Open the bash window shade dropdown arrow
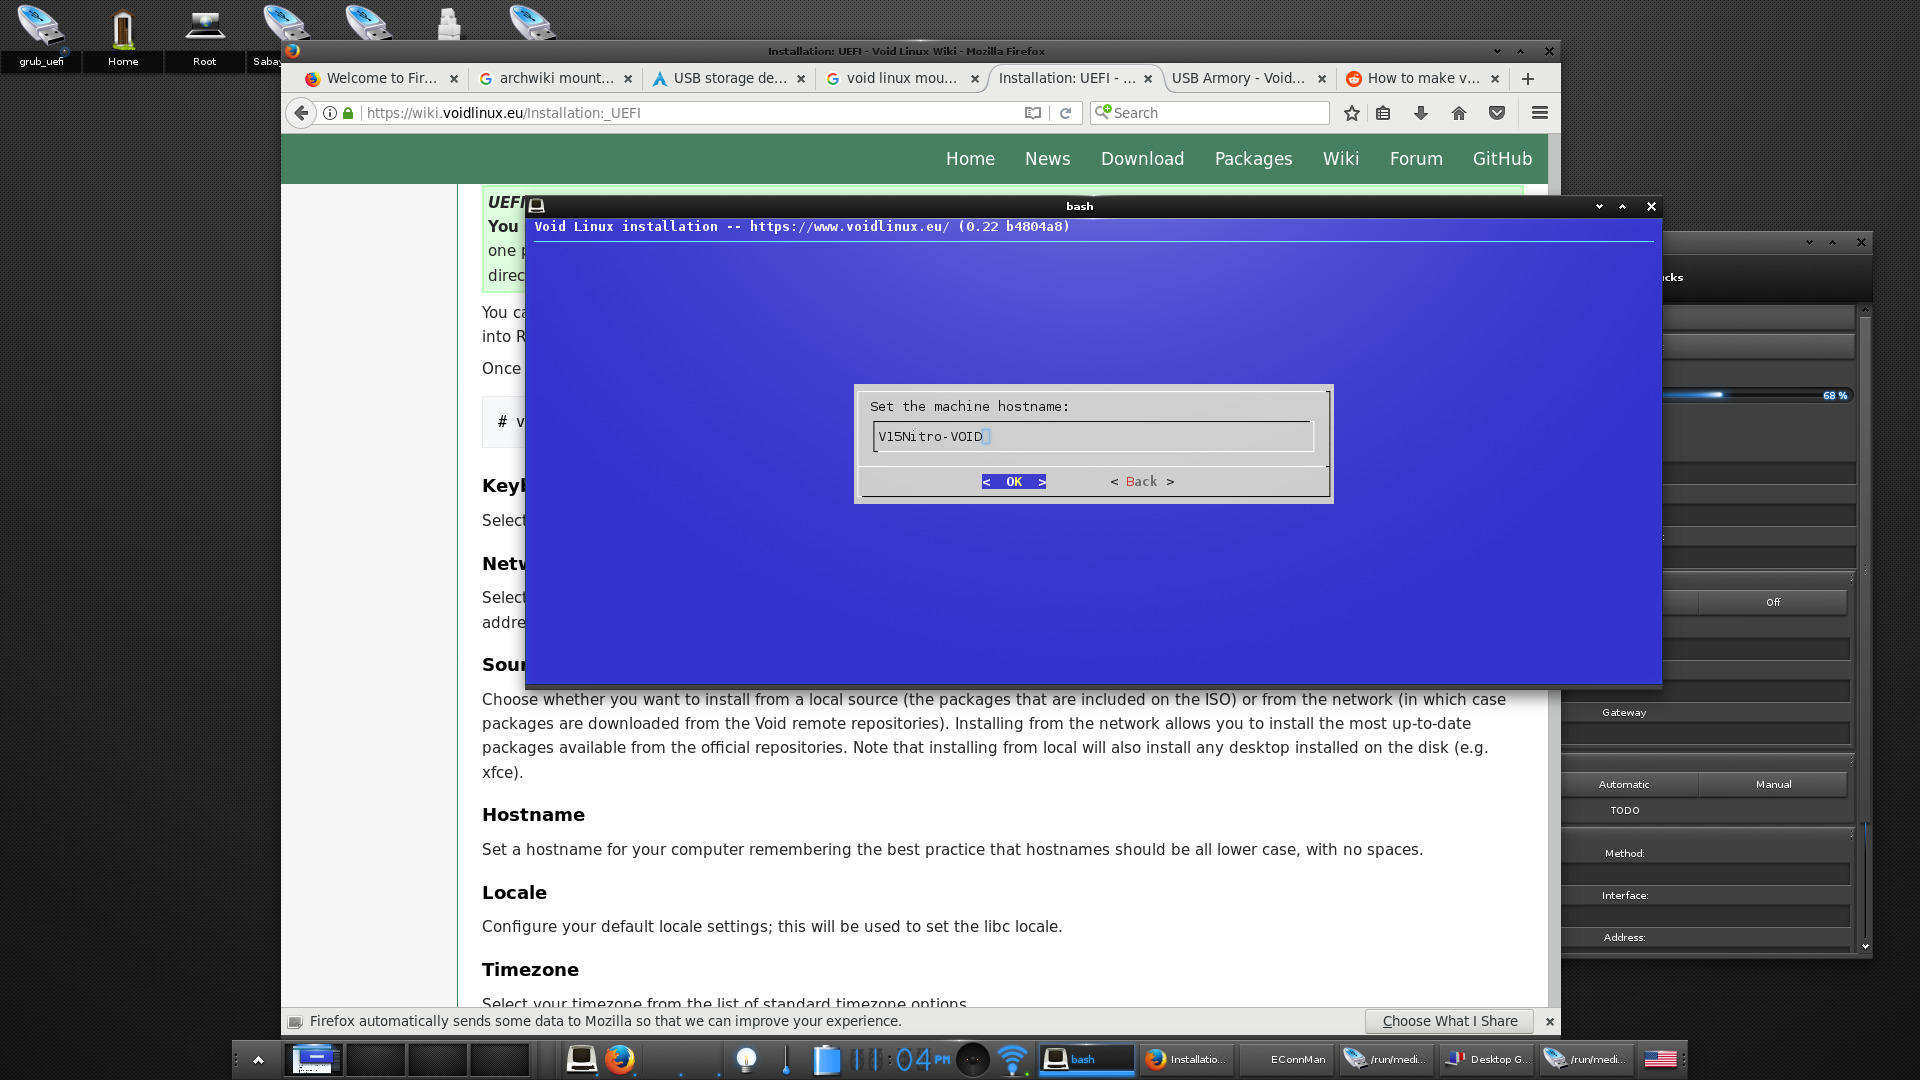The height and width of the screenshot is (1080, 1920). [x=1599, y=206]
